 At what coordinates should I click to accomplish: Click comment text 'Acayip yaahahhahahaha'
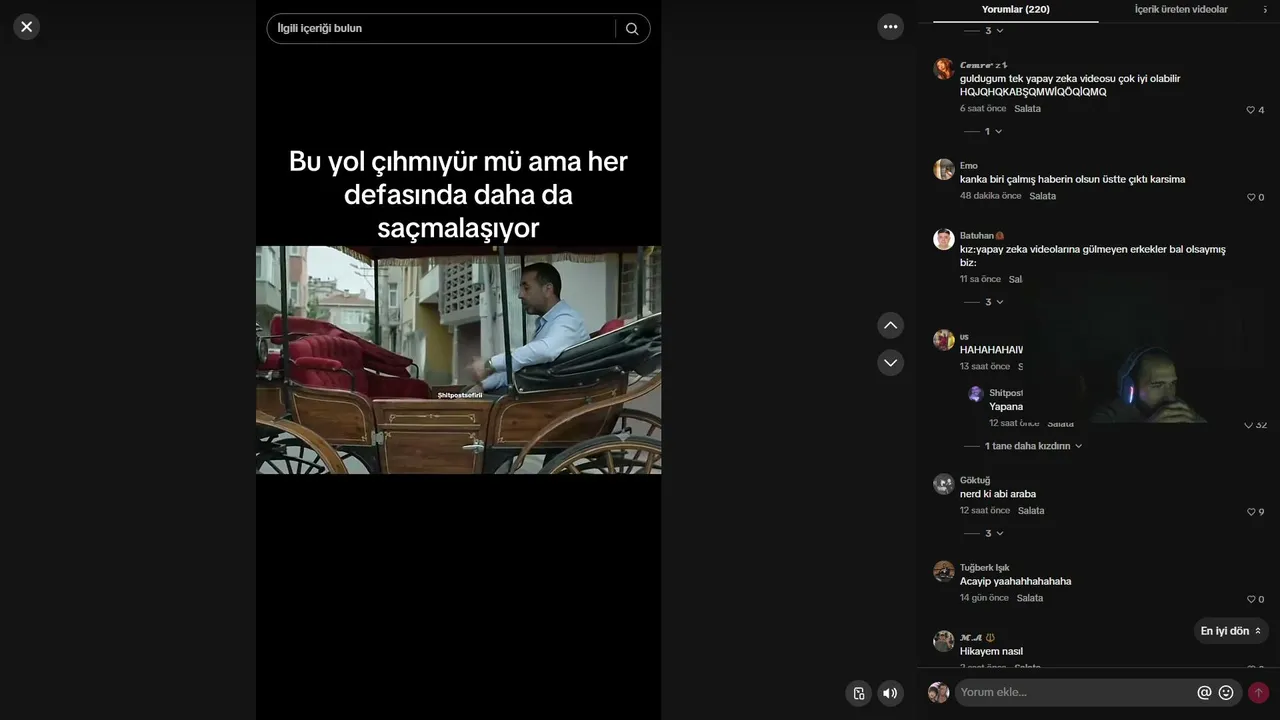[1015, 581]
